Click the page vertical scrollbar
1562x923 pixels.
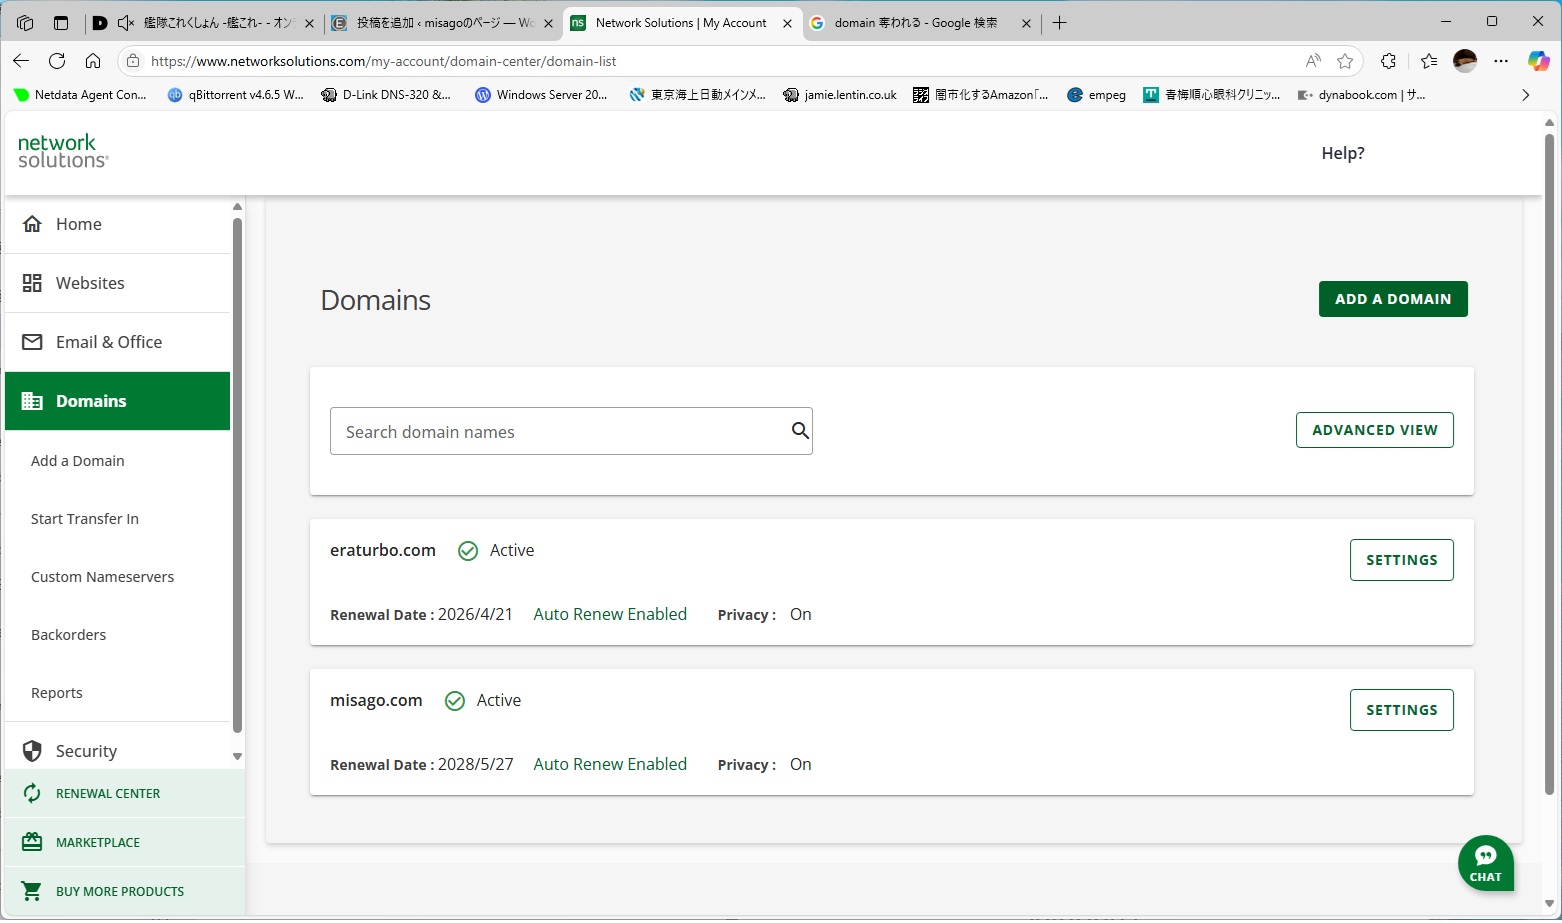(x=1550, y=465)
